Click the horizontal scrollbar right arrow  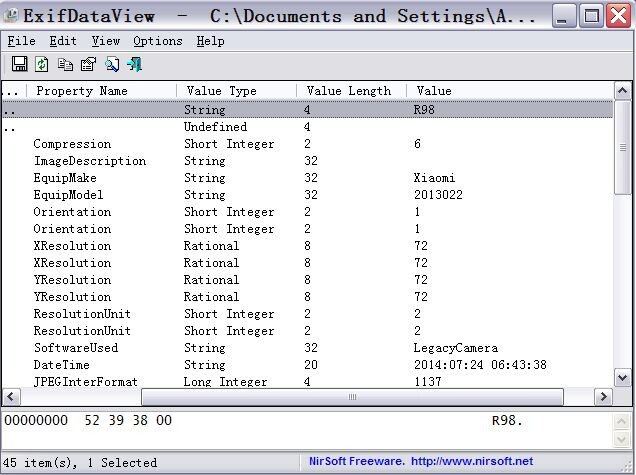604,396
